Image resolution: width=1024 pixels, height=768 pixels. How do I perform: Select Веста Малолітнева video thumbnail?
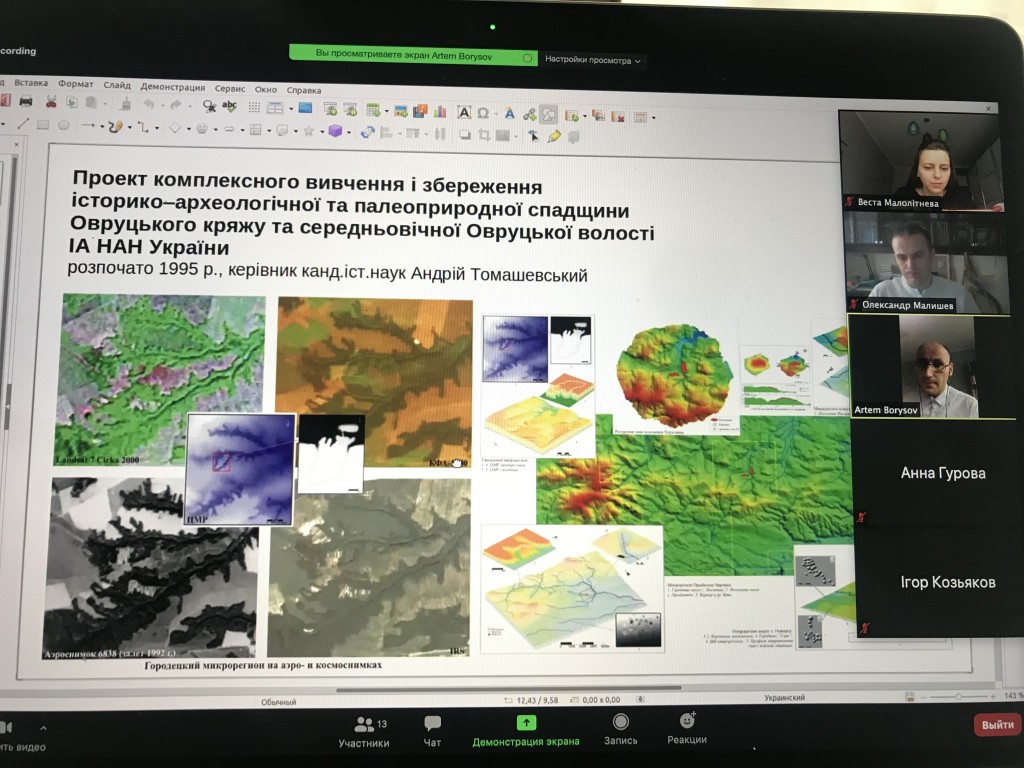pos(920,161)
